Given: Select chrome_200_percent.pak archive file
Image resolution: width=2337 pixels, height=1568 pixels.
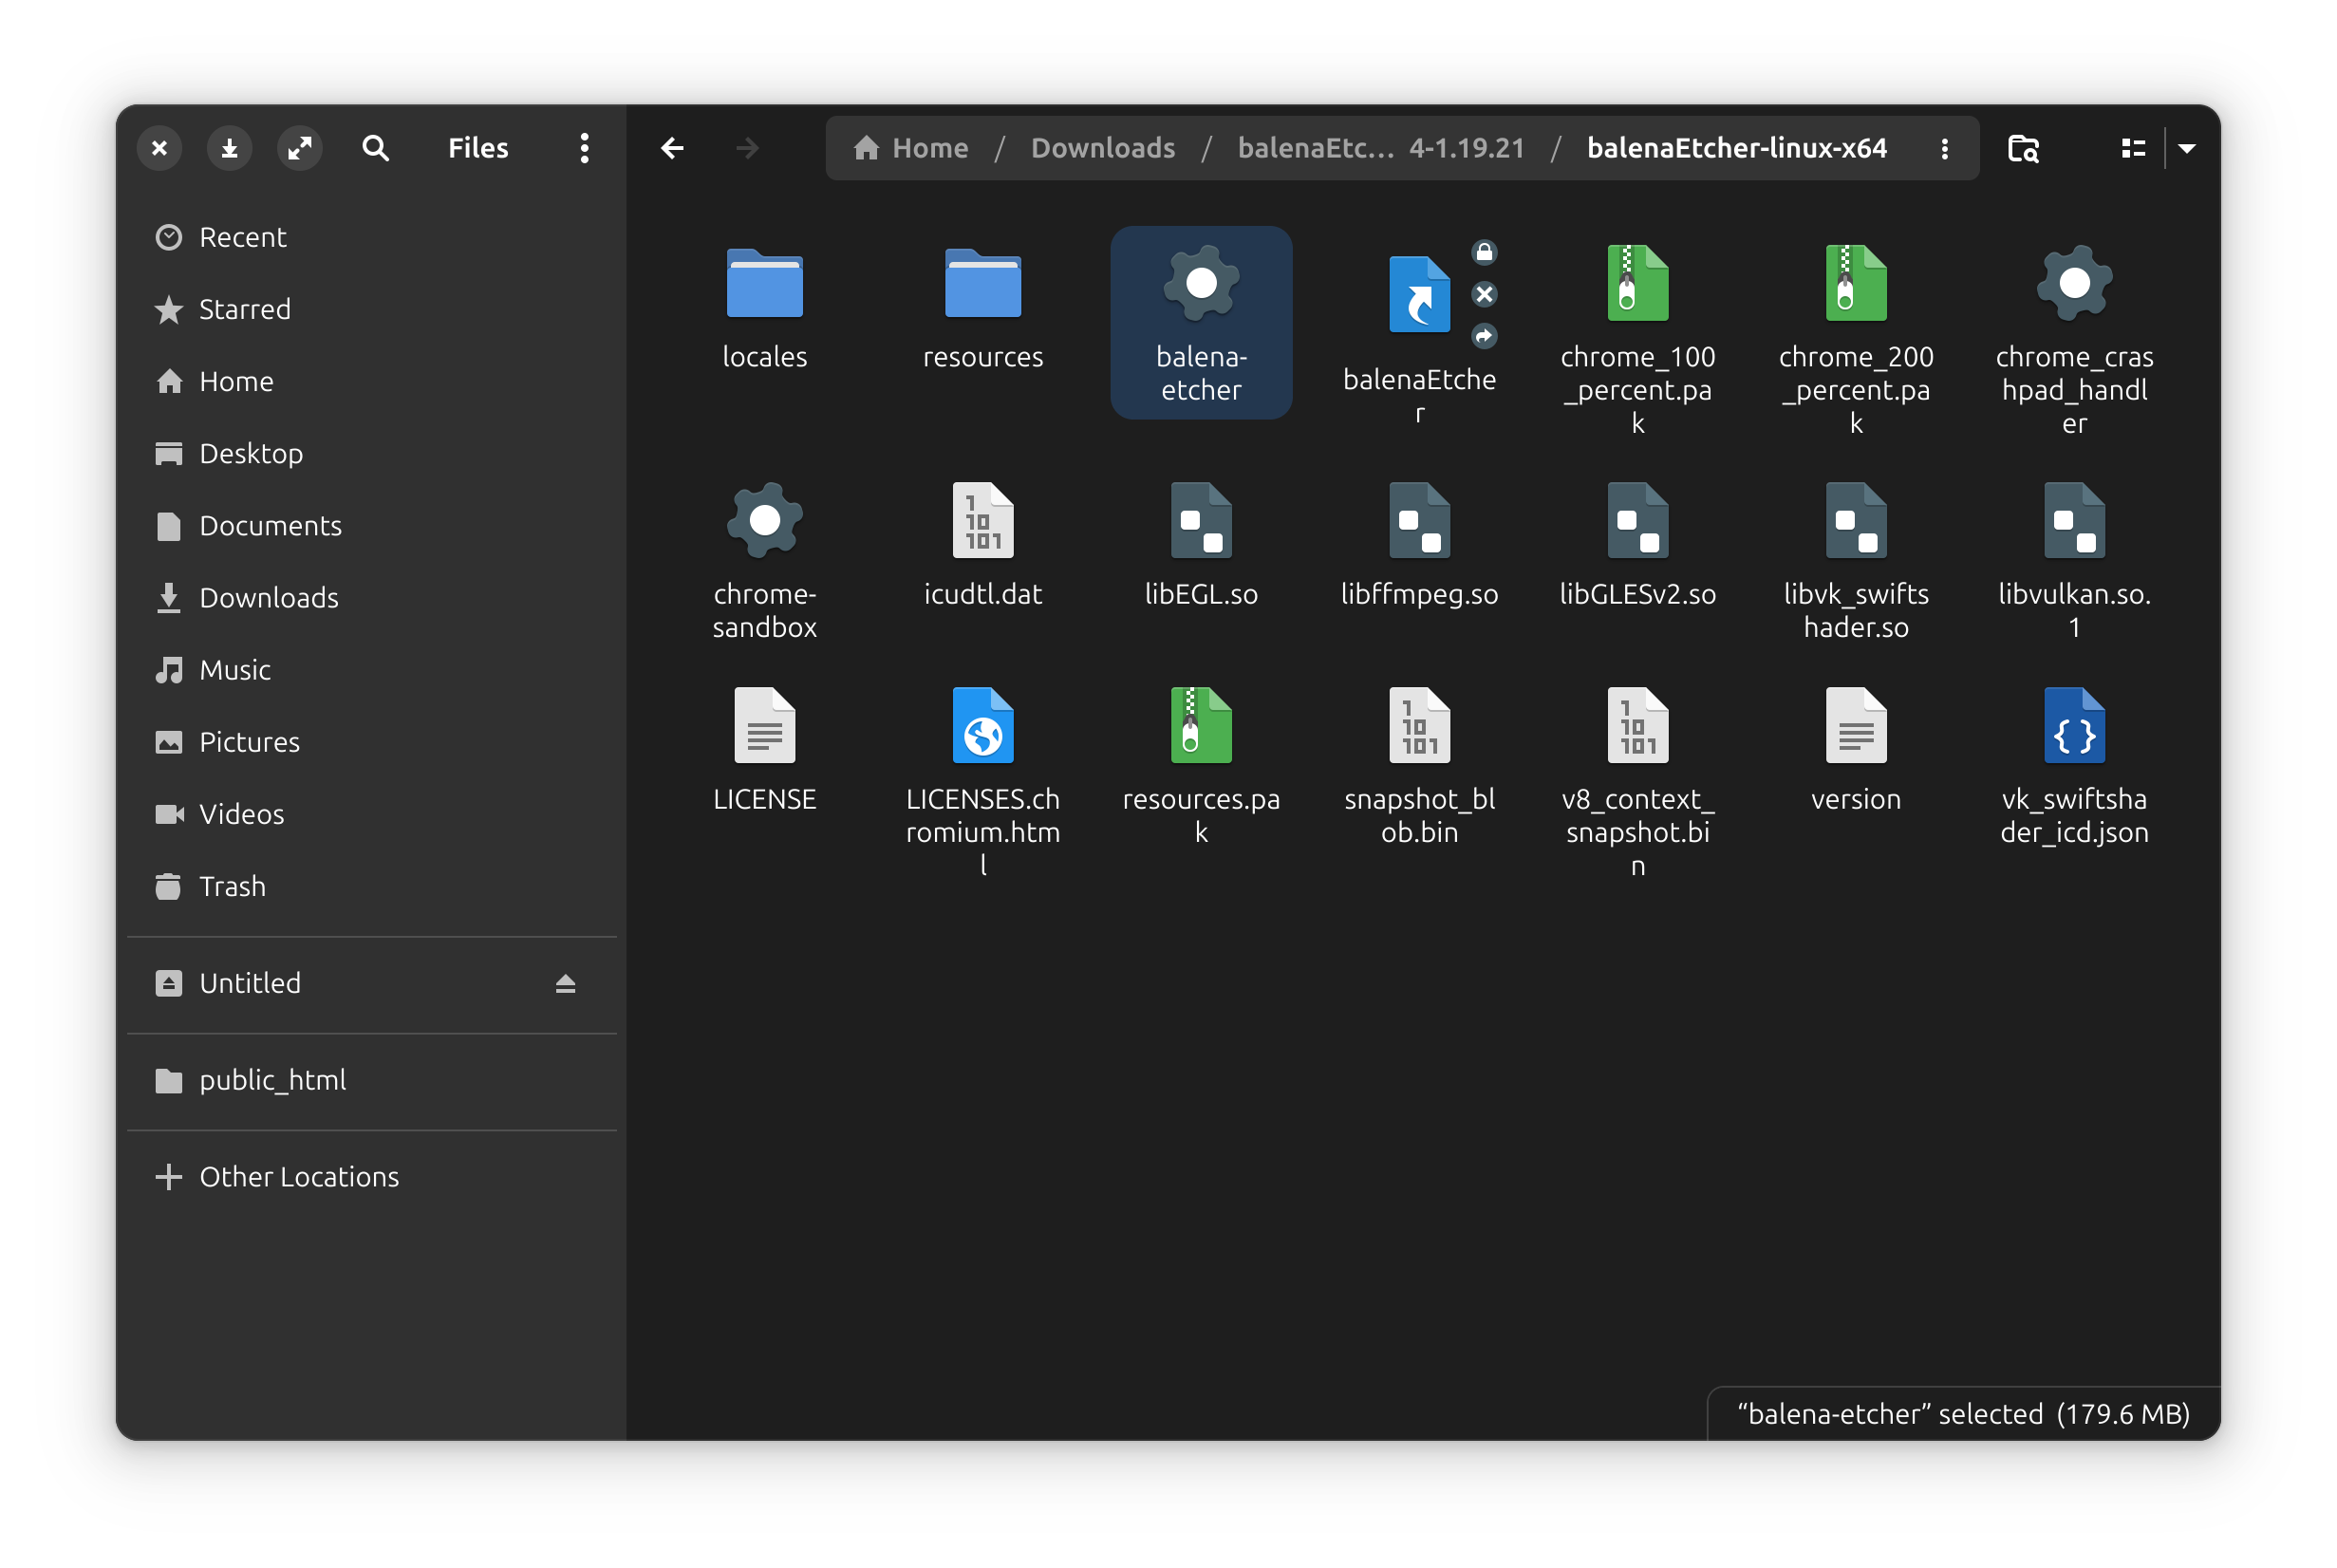Looking at the screenshot, I should pos(1855,284).
